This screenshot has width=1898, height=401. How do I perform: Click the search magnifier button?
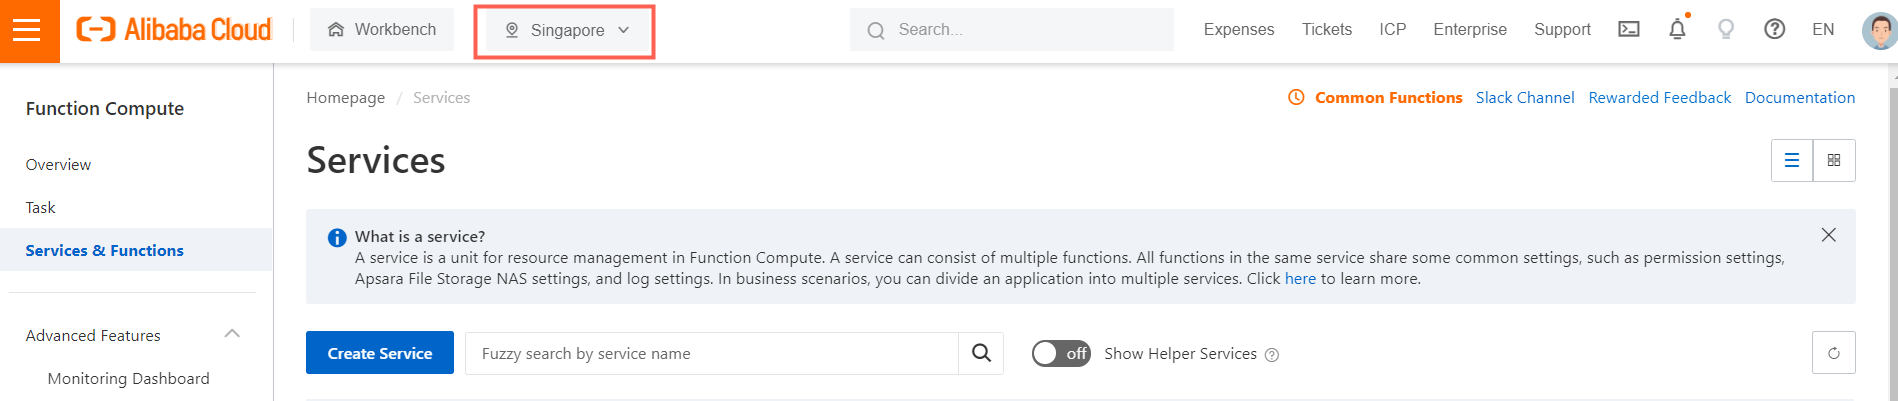coord(981,353)
